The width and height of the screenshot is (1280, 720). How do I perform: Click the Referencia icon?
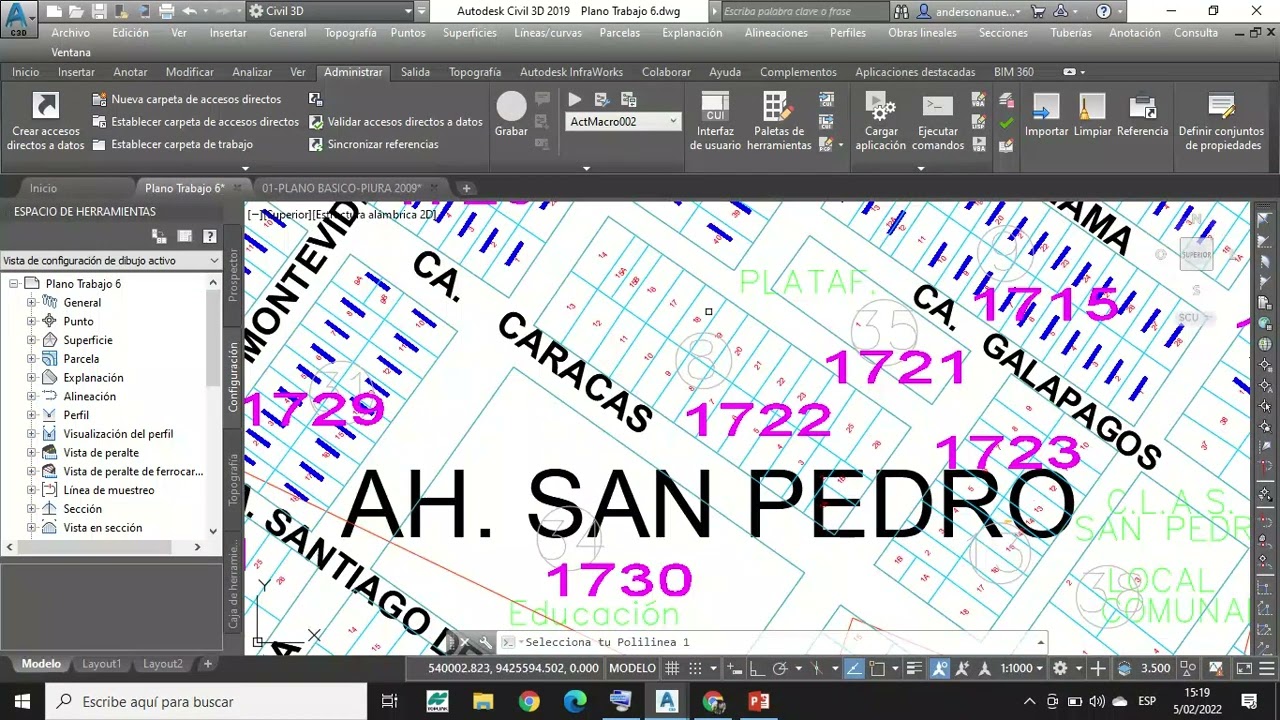click(x=1142, y=106)
